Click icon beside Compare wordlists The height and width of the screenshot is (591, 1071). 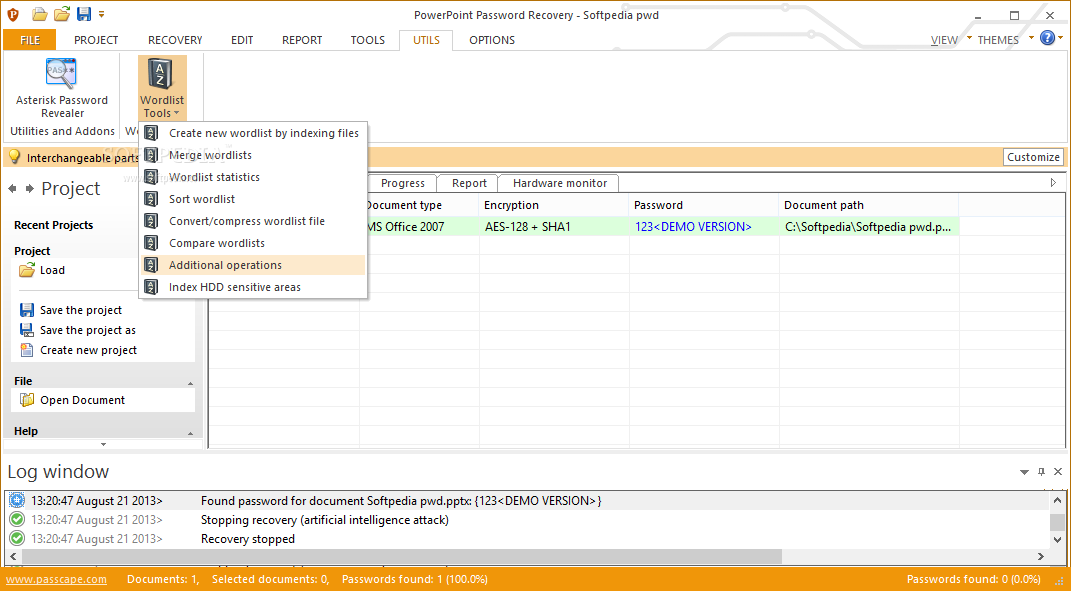point(151,243)
